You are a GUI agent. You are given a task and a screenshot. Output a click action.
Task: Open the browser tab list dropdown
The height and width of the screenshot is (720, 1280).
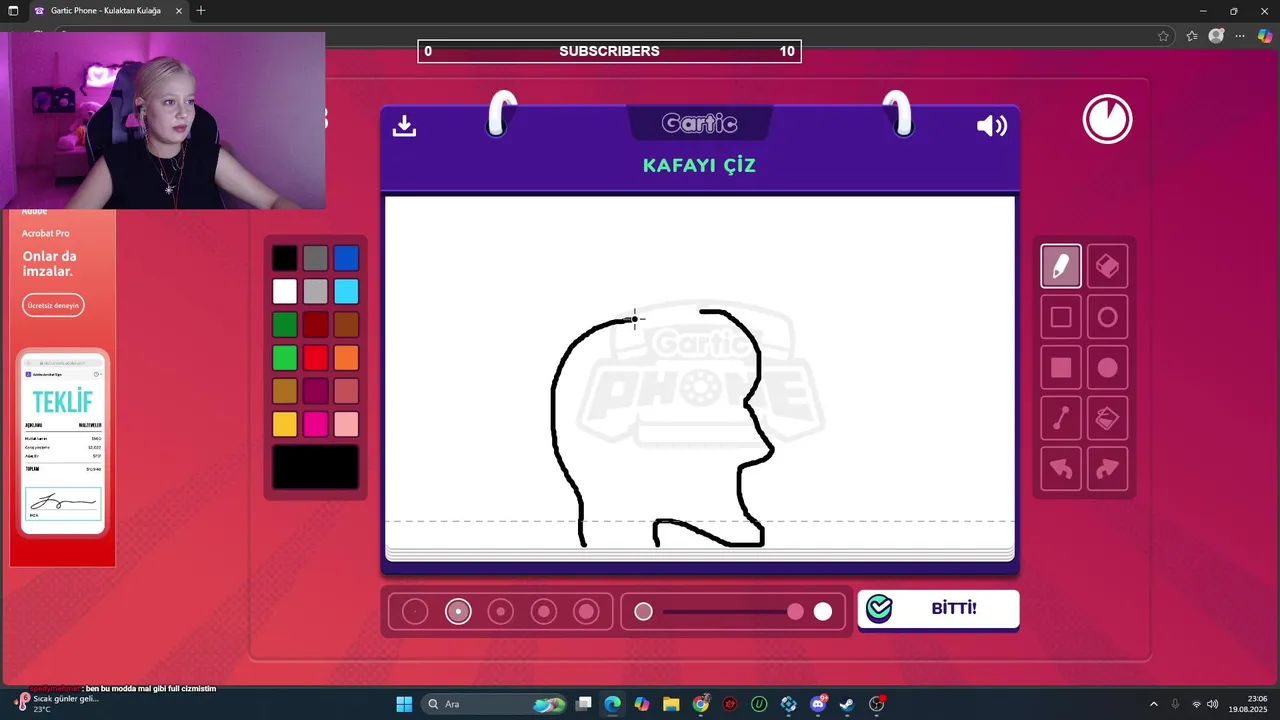pos(13,11)
